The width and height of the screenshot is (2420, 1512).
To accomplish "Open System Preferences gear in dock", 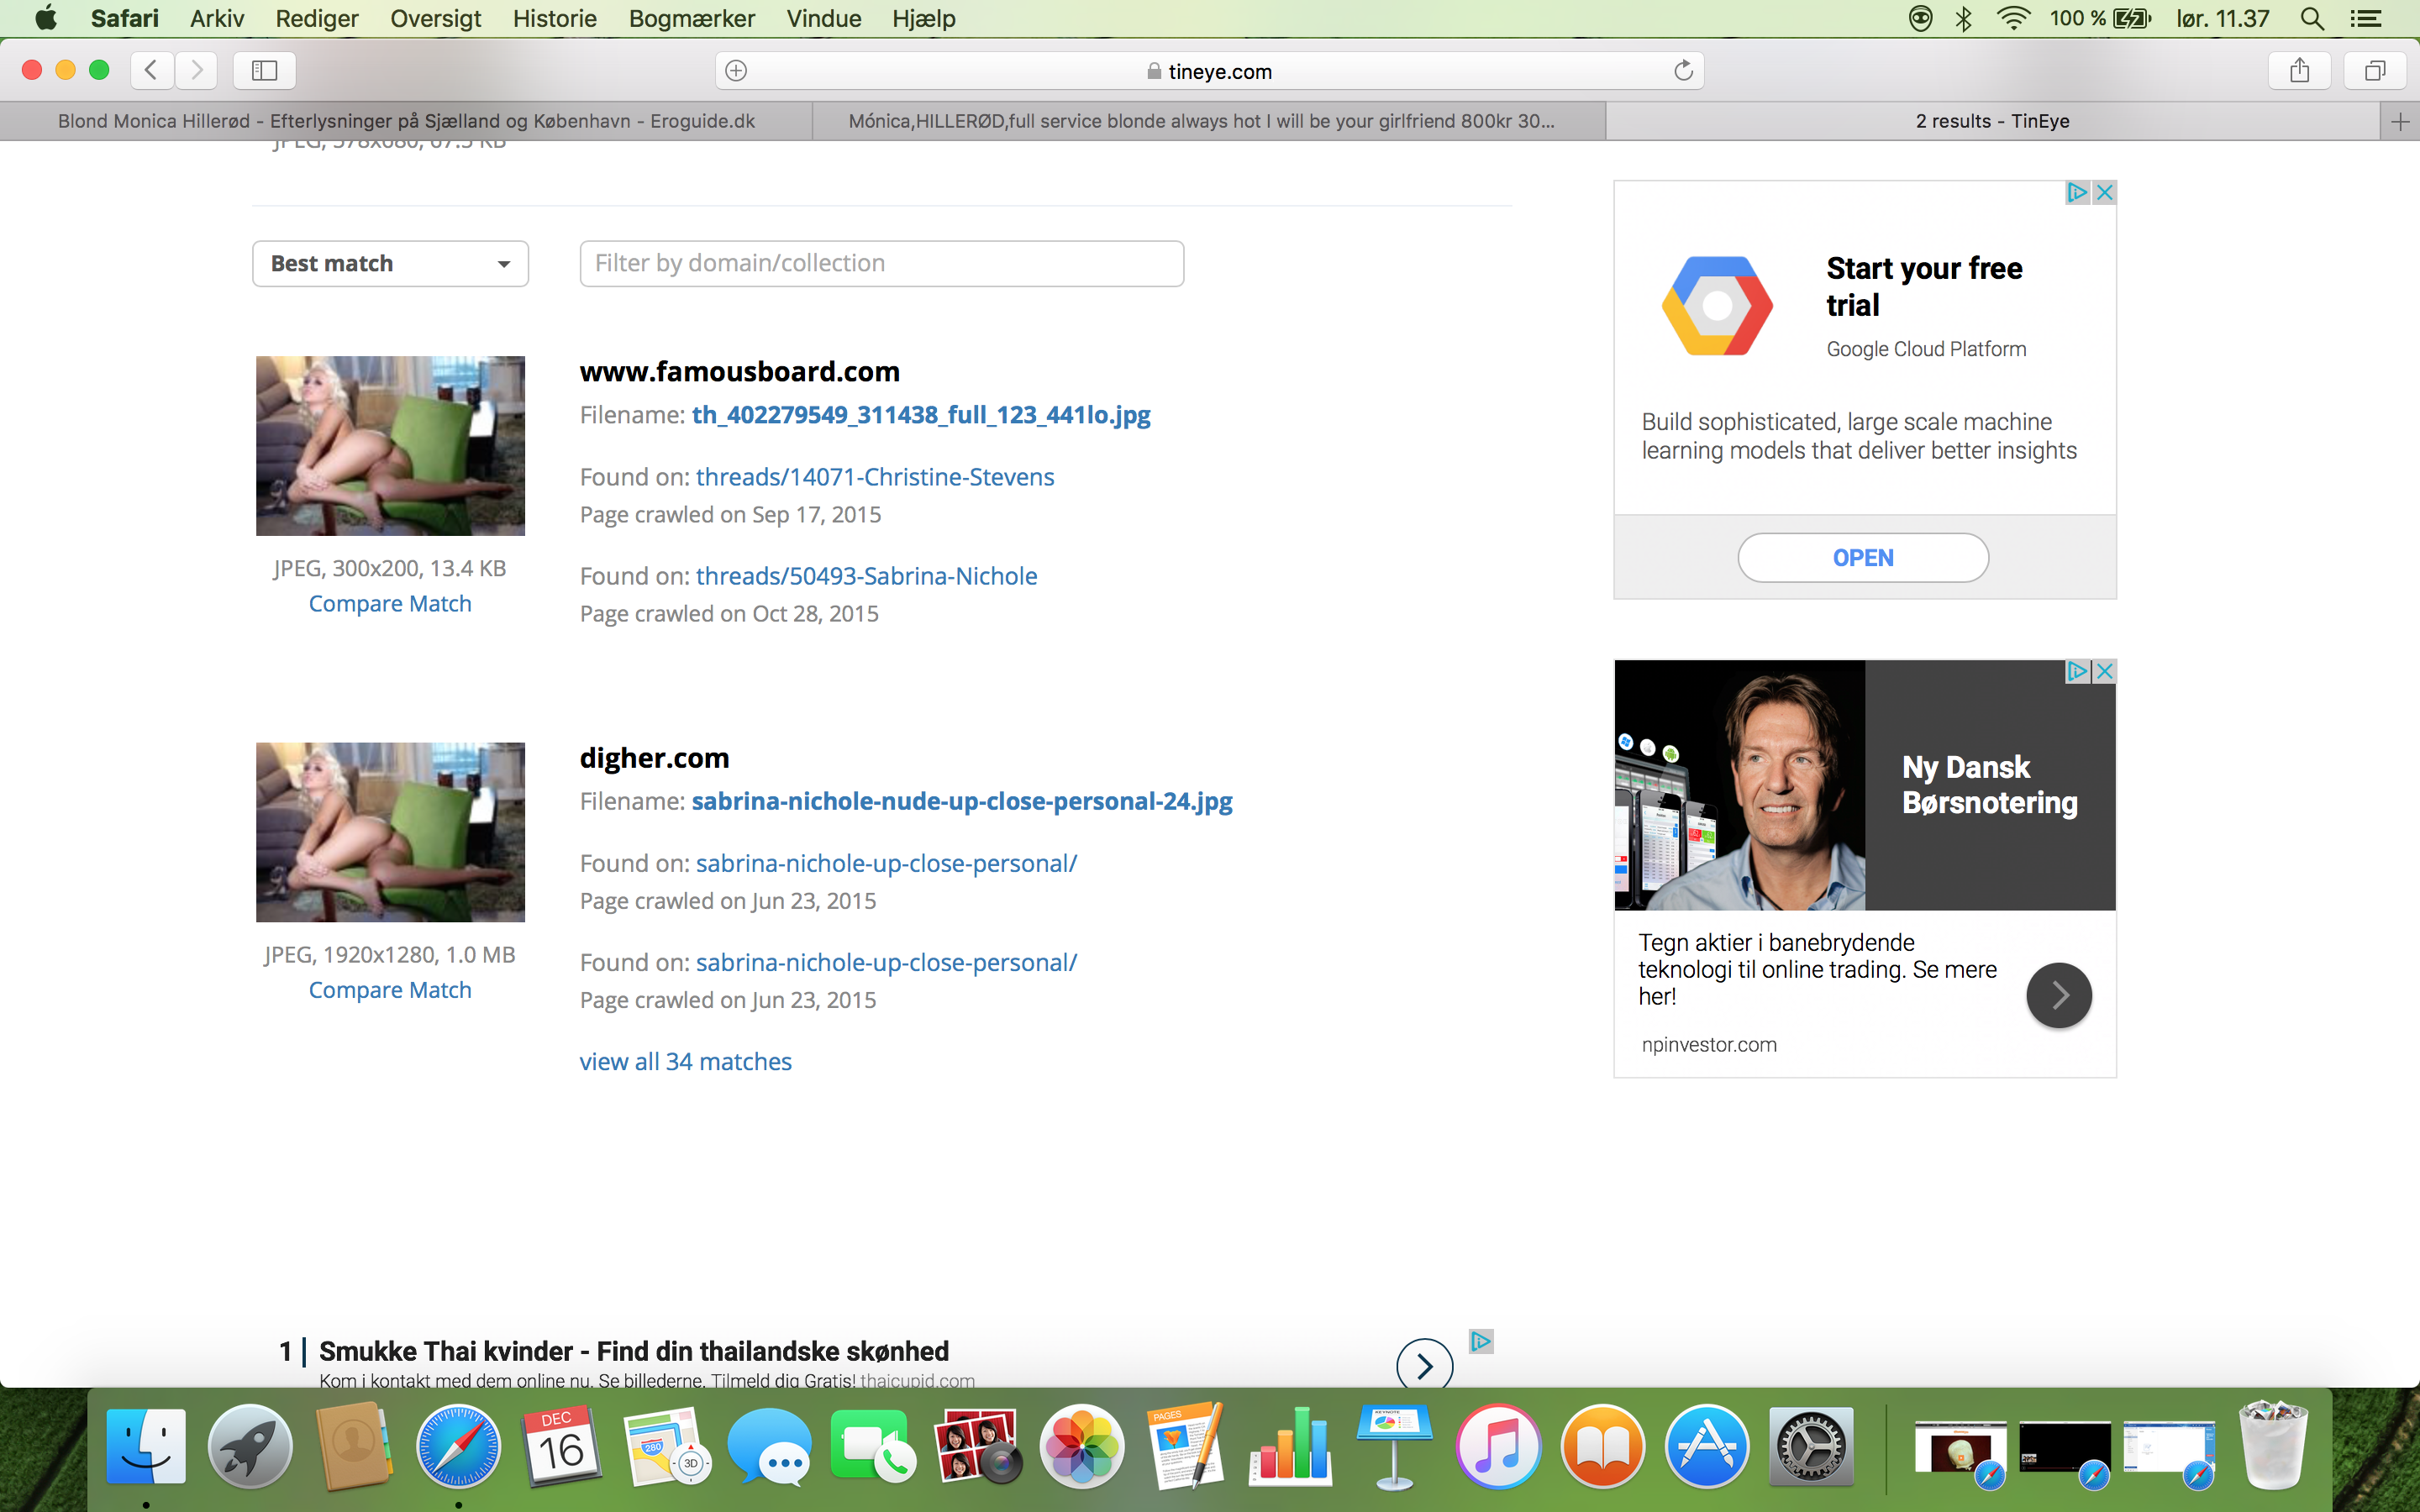I will tap(1810, 1446).
